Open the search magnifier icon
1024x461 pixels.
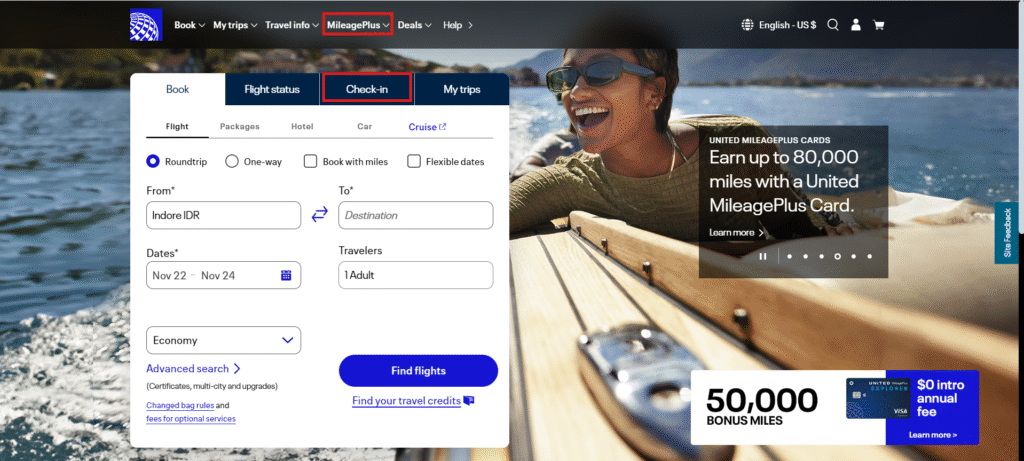[x=833, y=25]
